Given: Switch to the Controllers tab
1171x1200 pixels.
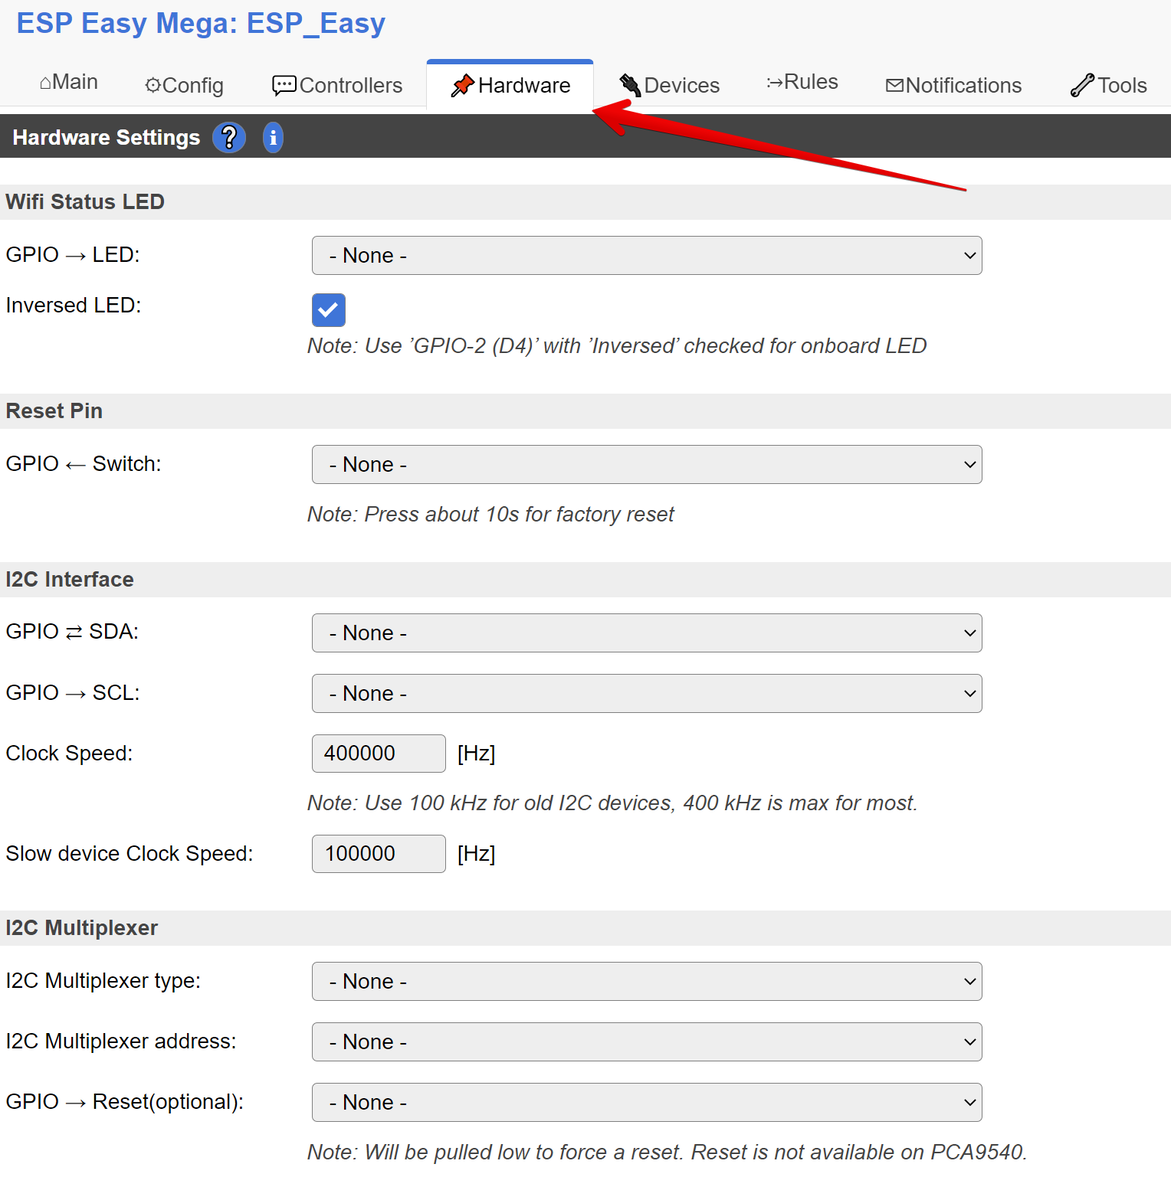Looking at the screenshot, I should [x=337, y=85].
